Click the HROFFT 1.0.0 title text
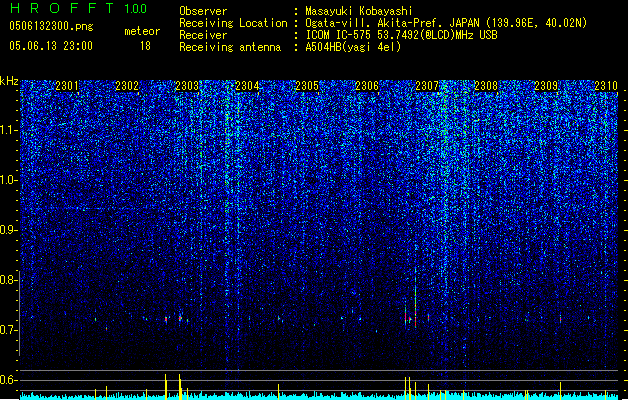 click(x=78, y=8)
